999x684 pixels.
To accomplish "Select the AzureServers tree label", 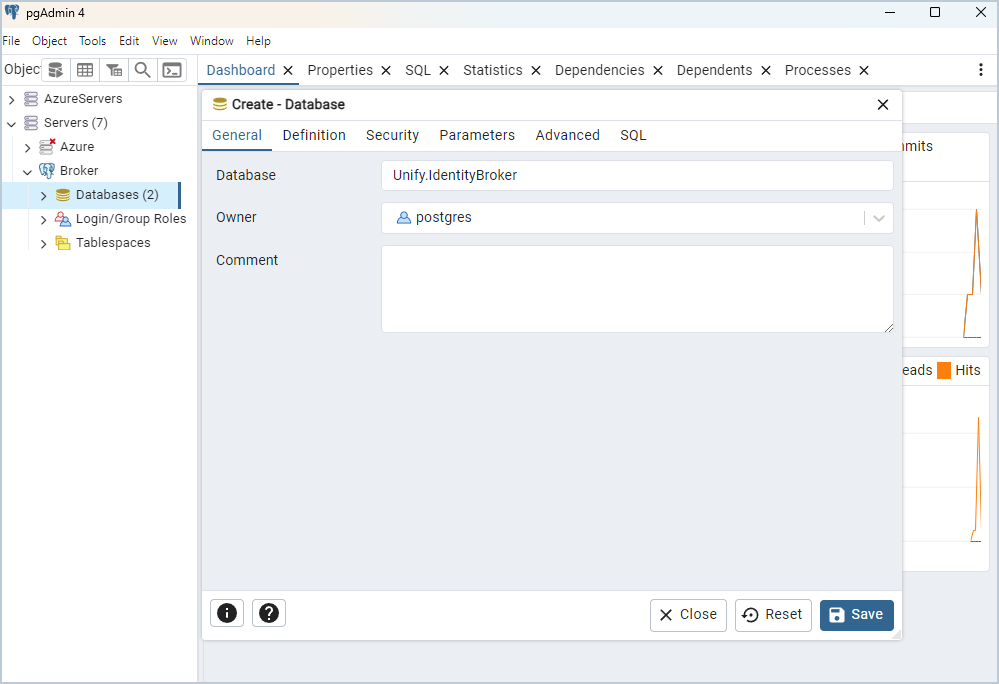I will tap(83, 99).
